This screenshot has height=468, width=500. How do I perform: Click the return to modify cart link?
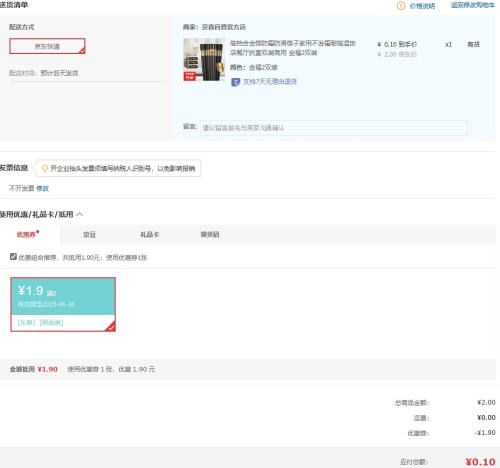coord(473,5)
